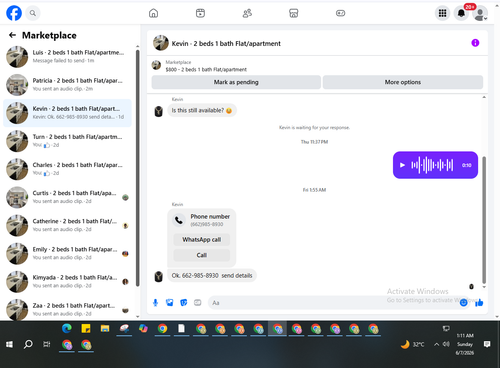Viewport: 500px width, 368px height.
Task: Open the notifications bell
Action: (x=461, y=13)
